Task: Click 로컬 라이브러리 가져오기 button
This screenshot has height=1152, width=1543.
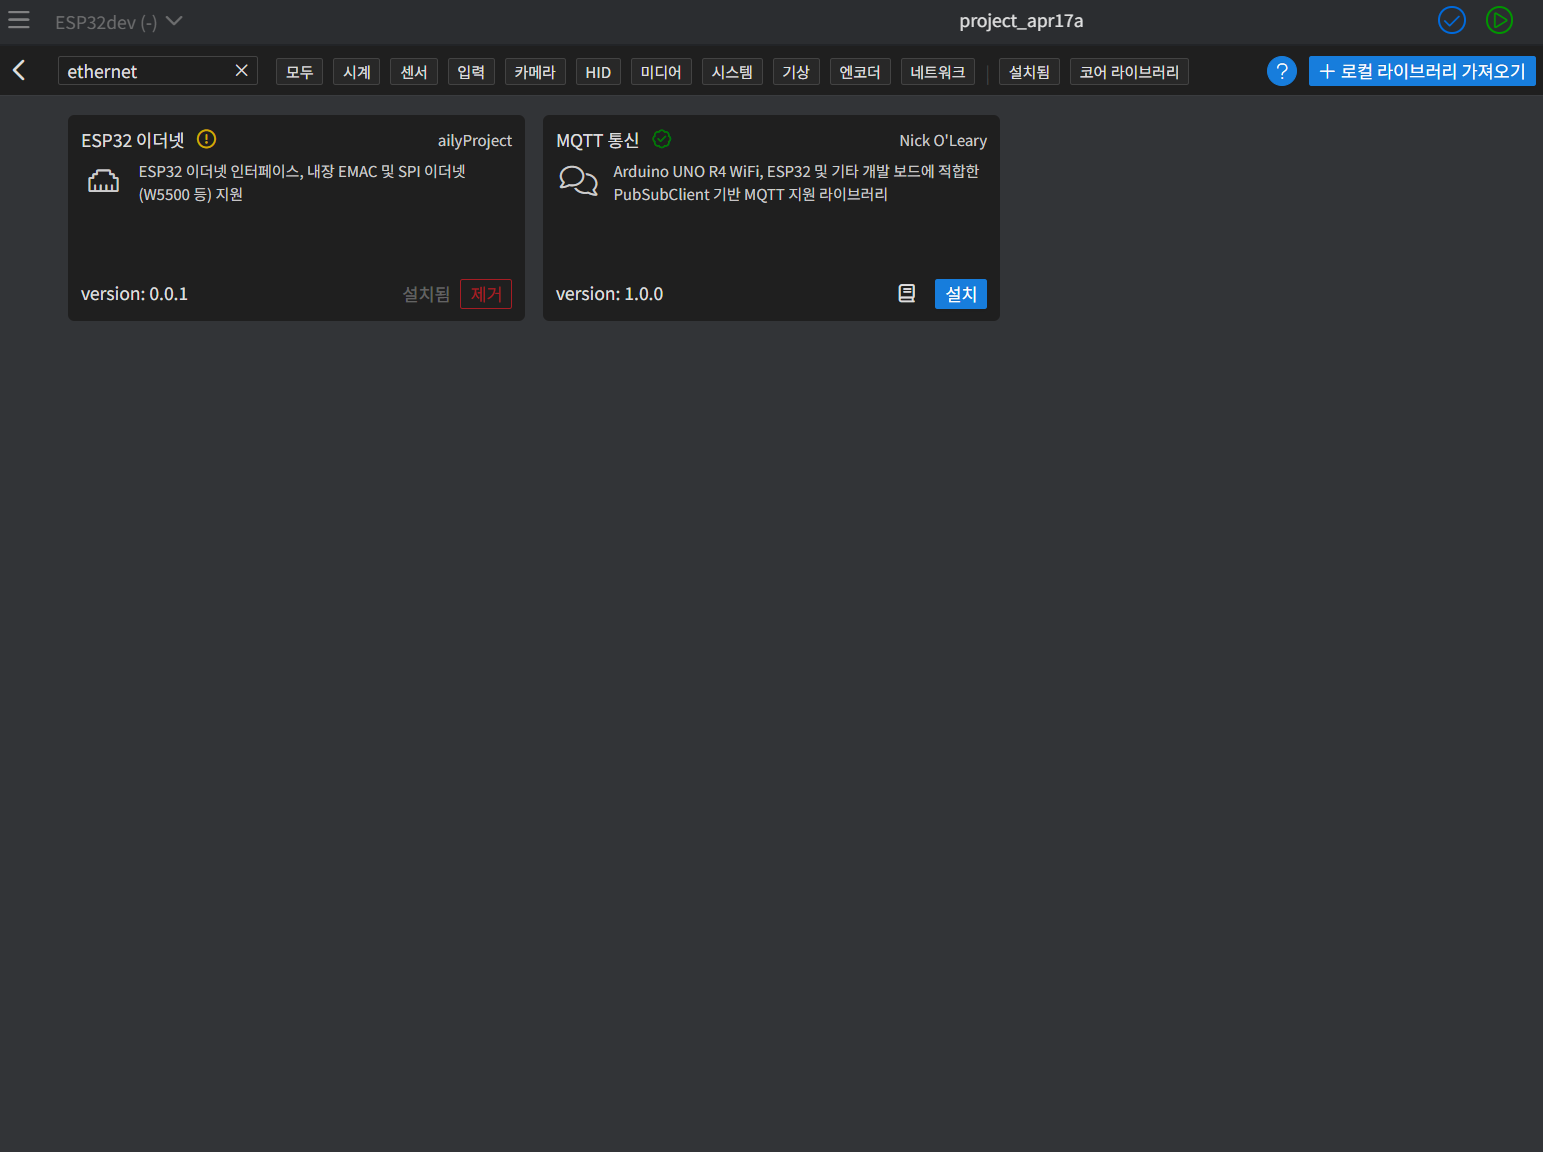Action: pos(1422,71)
